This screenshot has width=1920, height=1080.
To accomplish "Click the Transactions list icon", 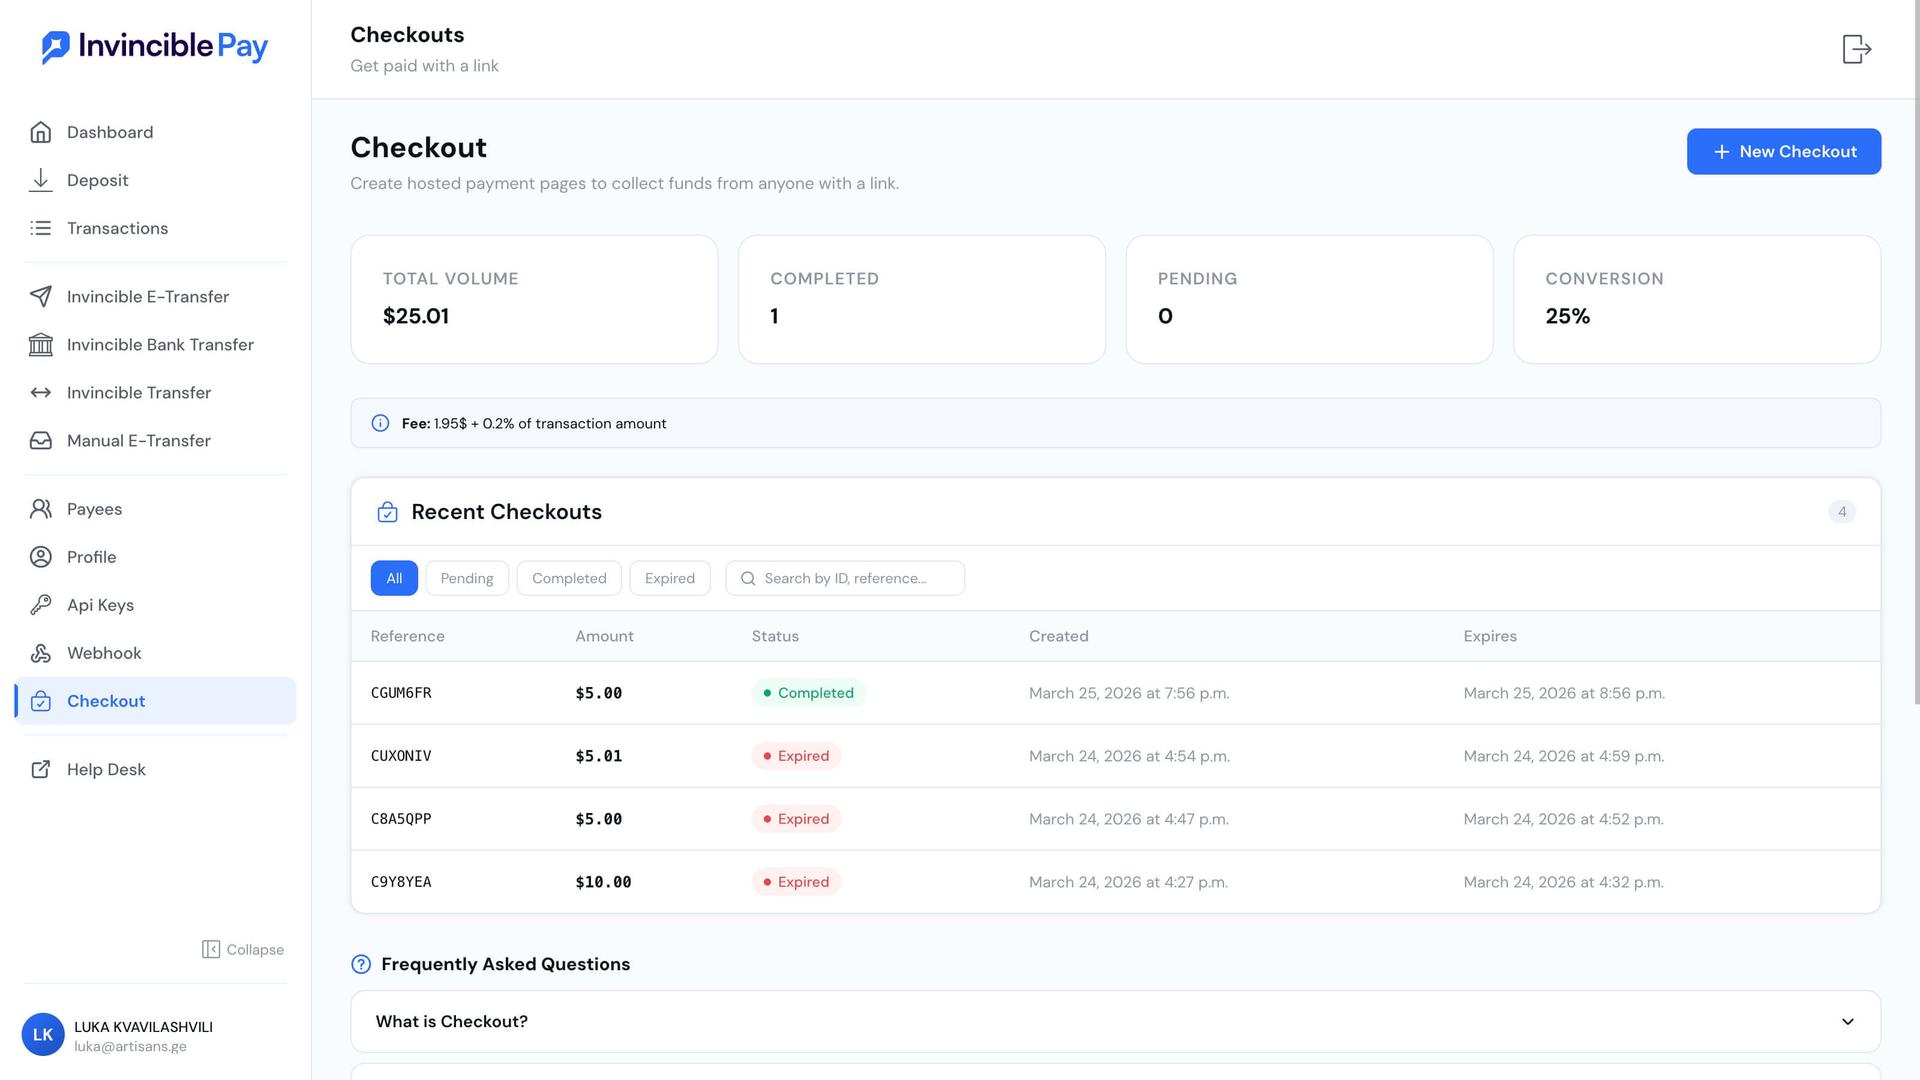I will pyautogui.click(x=41, y=228).
